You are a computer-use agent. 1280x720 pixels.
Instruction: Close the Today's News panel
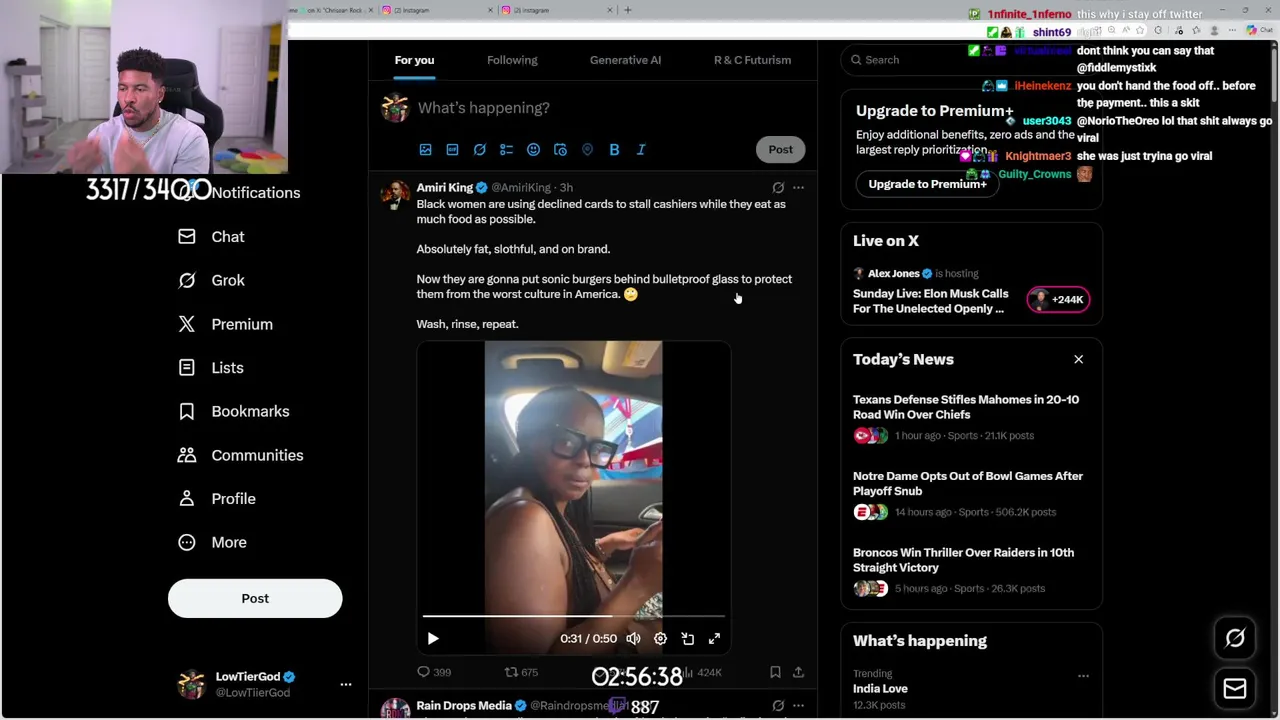(x=1078, y=359)
